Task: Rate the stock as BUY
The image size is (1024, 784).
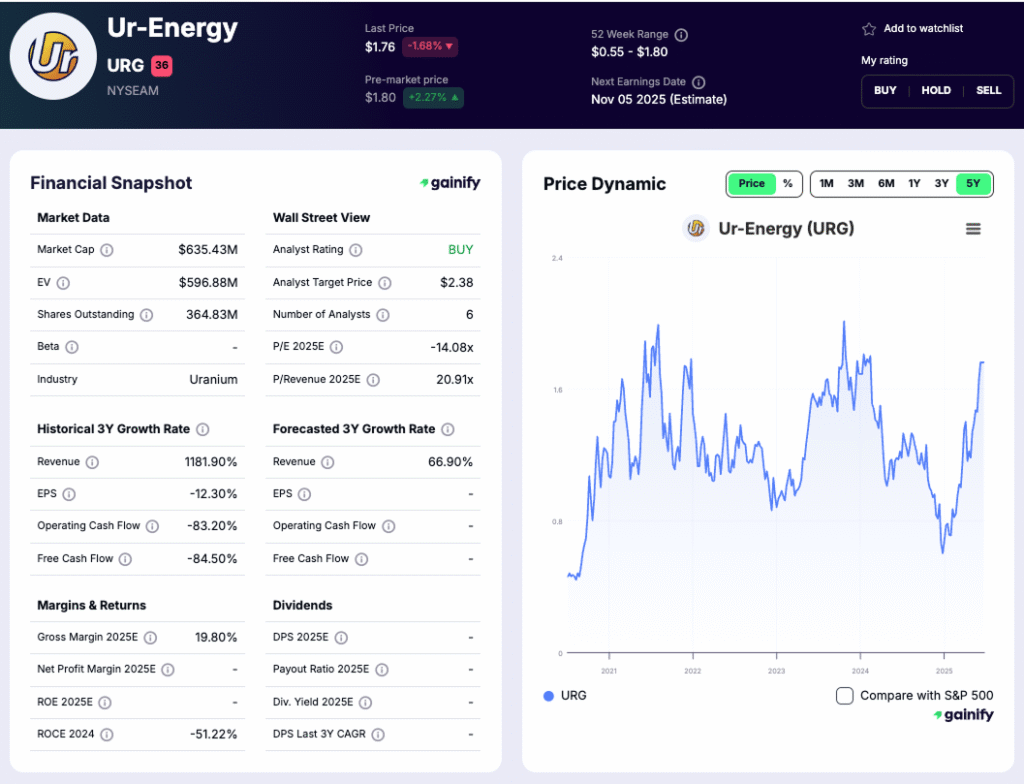Action: coord(885,91)
